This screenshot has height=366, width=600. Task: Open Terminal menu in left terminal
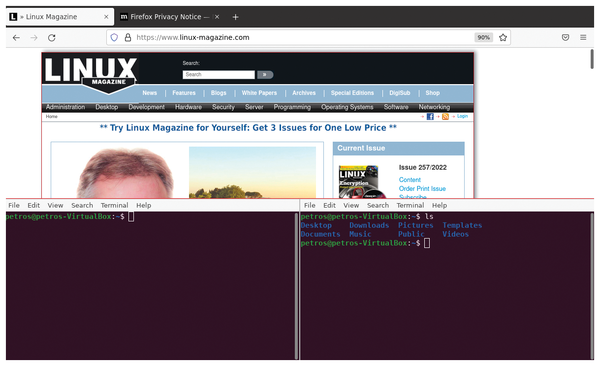point(114,205)
